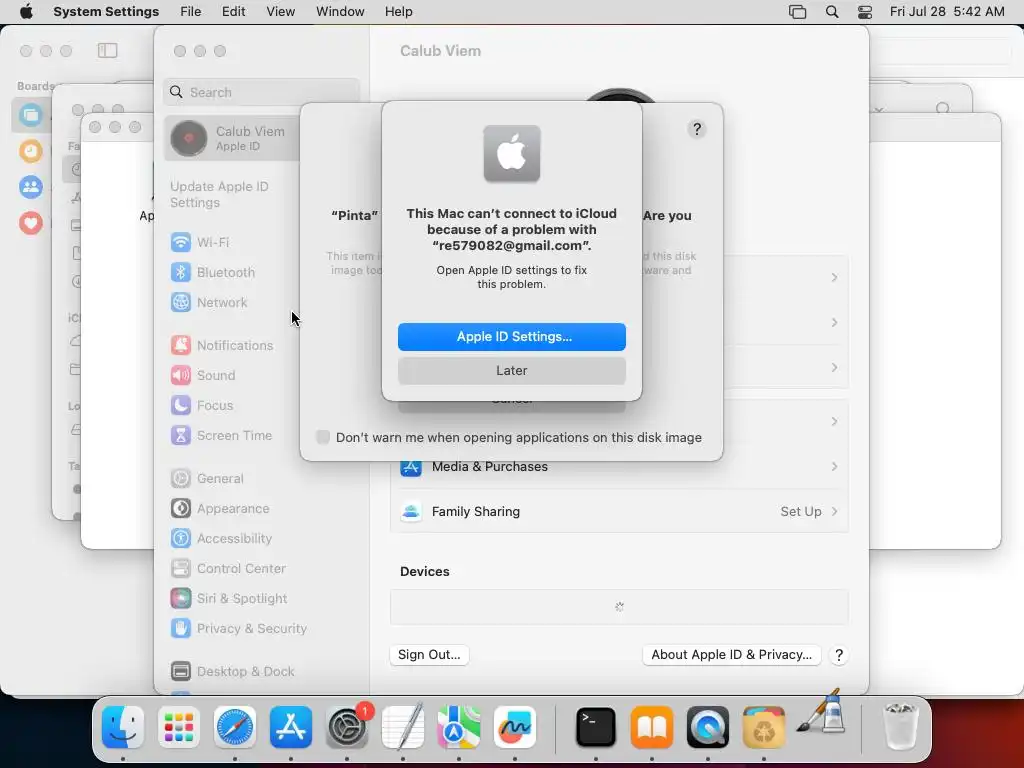Open Books from the Dock
The height and width of the screenshot is (768, 1024).
(x=652, y=727)
